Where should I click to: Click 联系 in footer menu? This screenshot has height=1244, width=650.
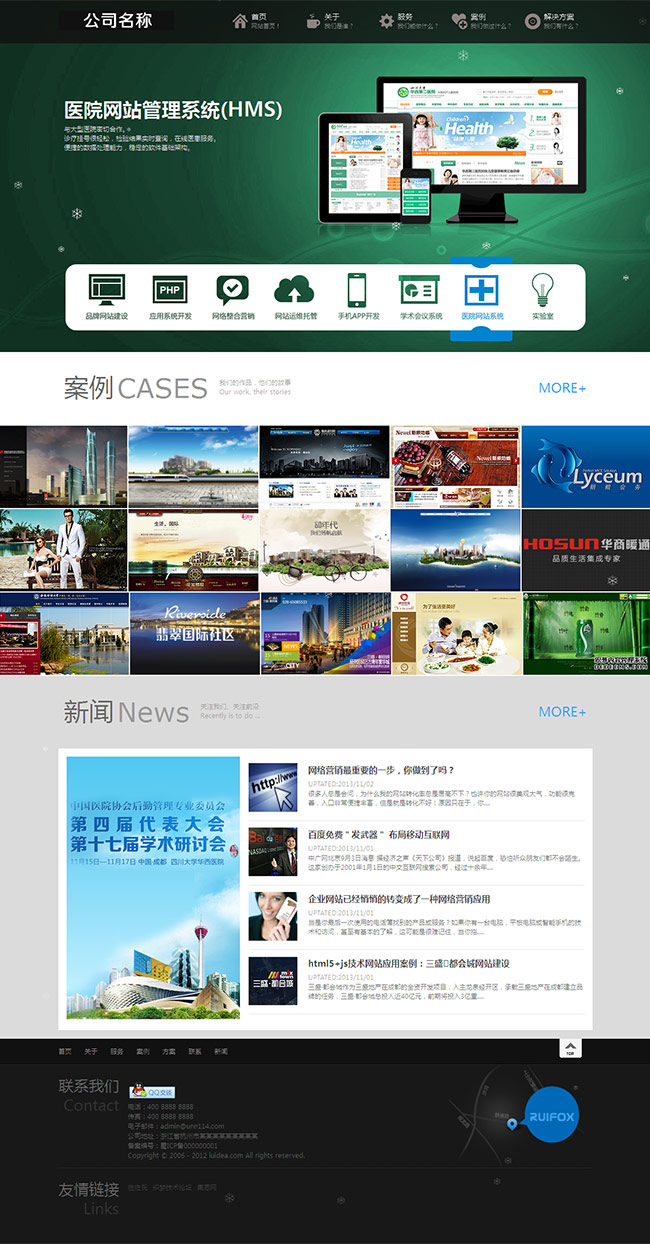[195, 1051]
